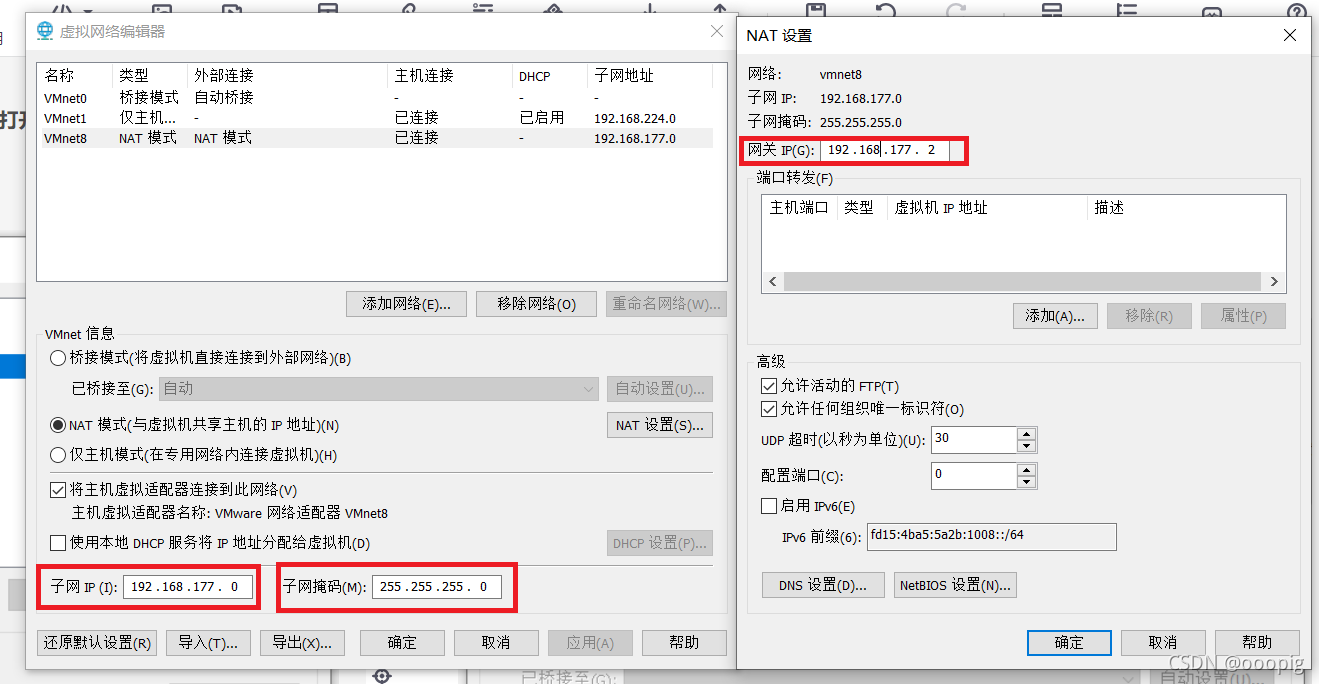Select host-only mode radio button
This screenshot has width=1319, height=684.
tap(59, 455)
